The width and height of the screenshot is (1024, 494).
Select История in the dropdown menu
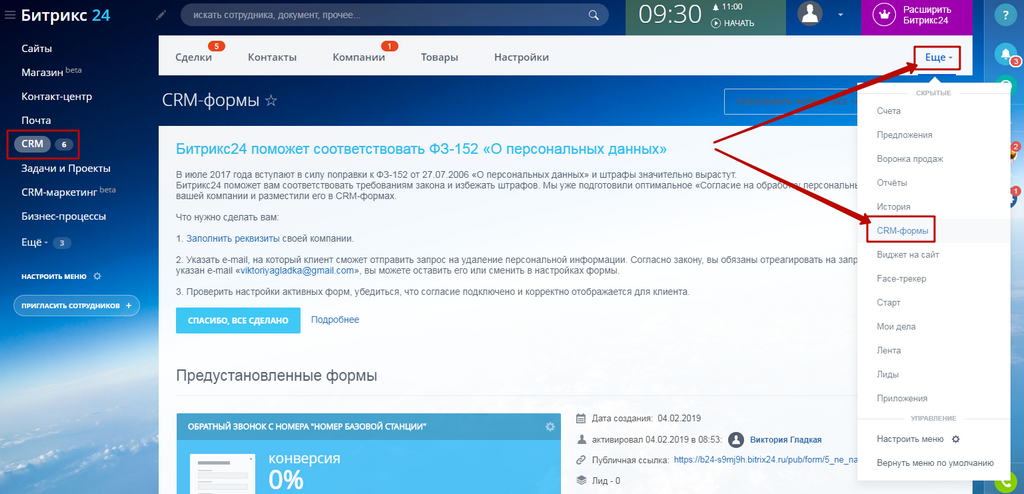893,206
